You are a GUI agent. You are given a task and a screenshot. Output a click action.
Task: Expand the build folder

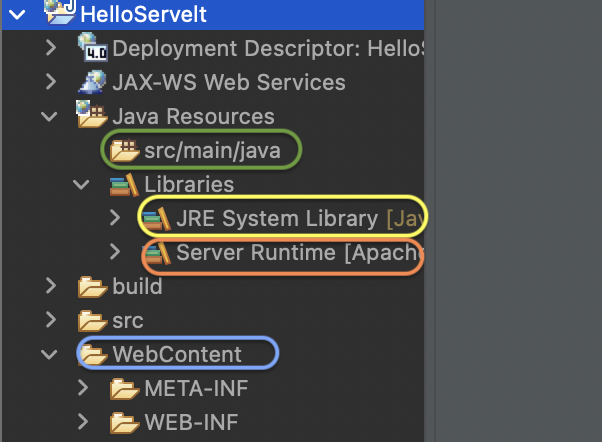(x=51, y=286)
